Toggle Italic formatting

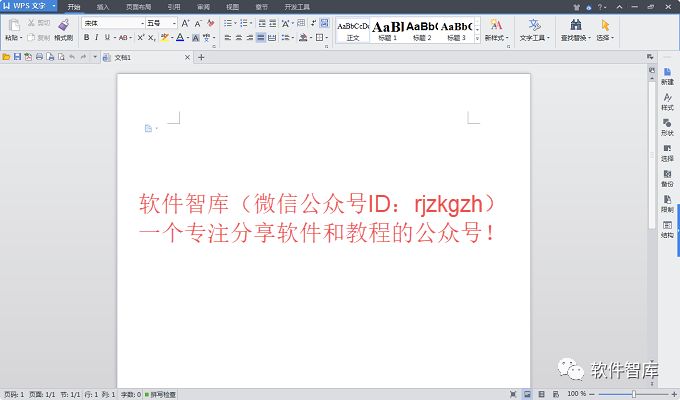96,38
